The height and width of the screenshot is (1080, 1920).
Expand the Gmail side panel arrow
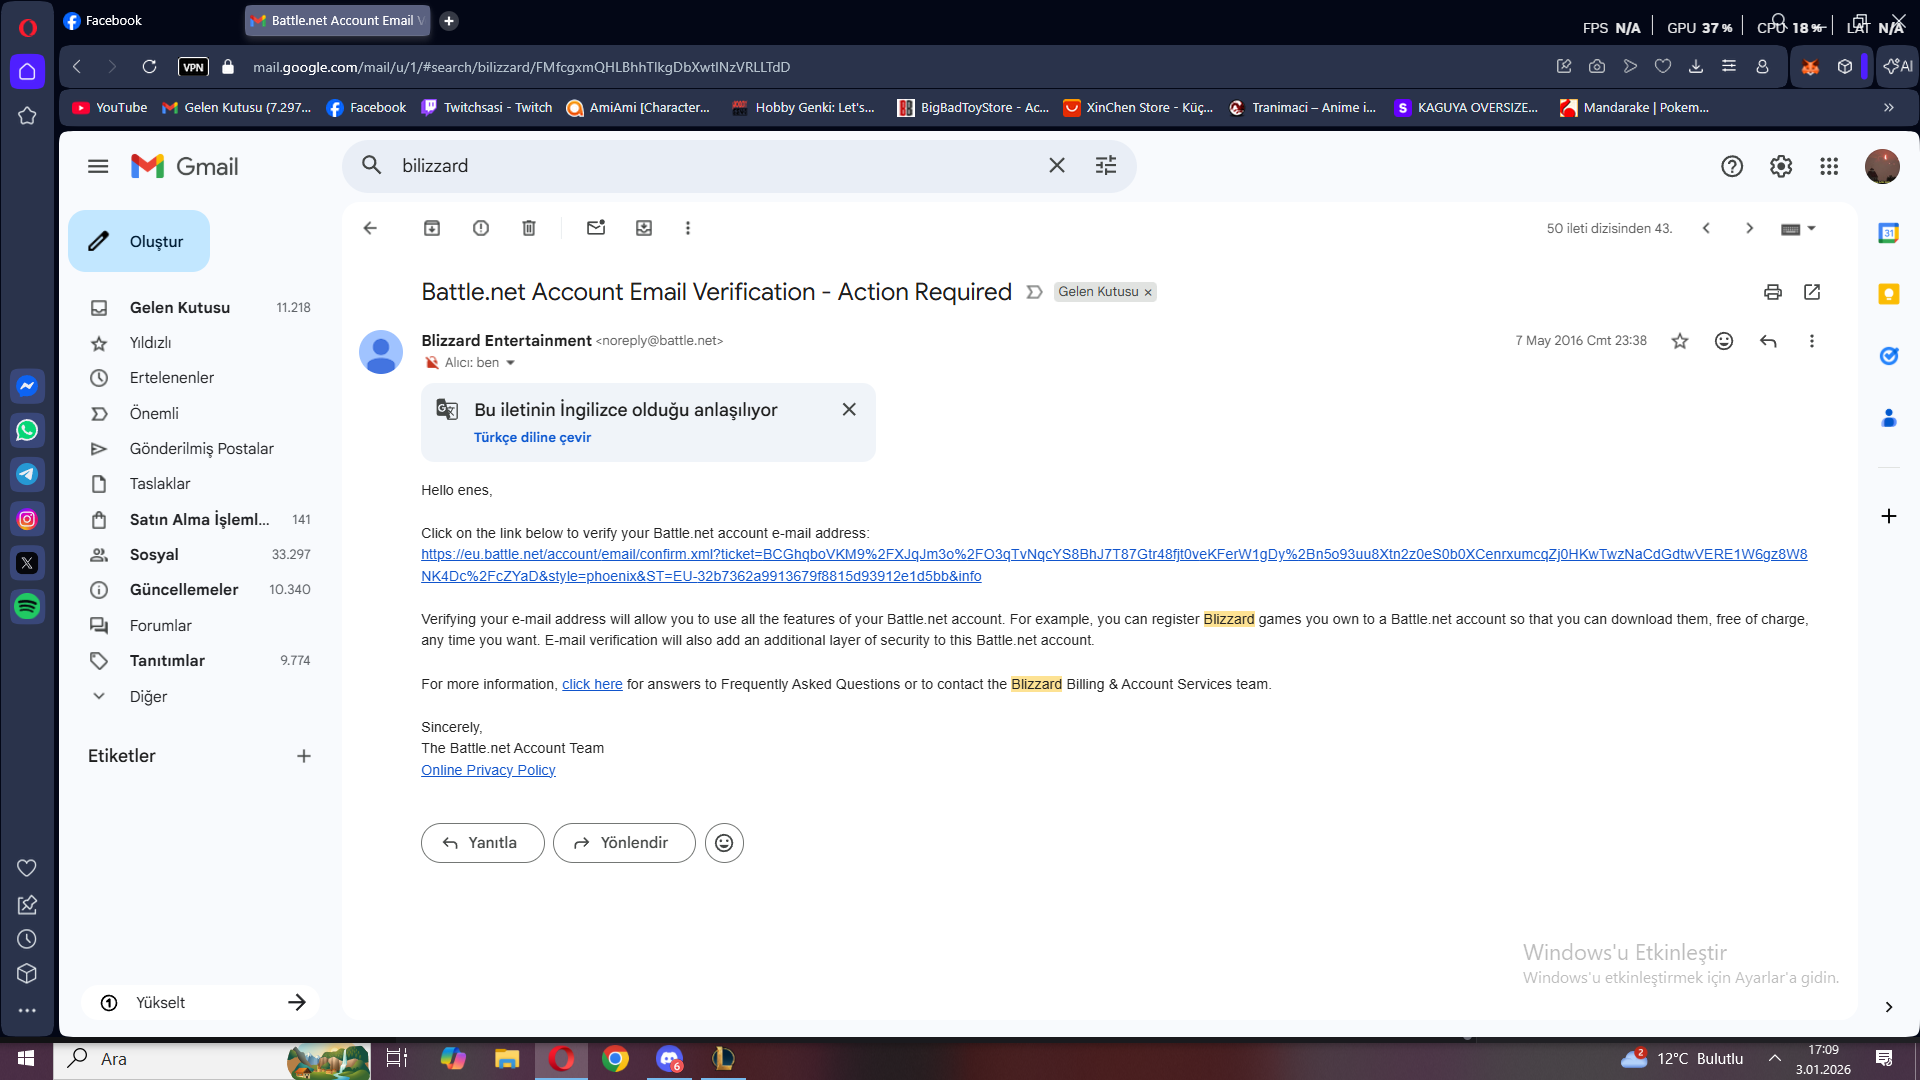[1889, 1007]
